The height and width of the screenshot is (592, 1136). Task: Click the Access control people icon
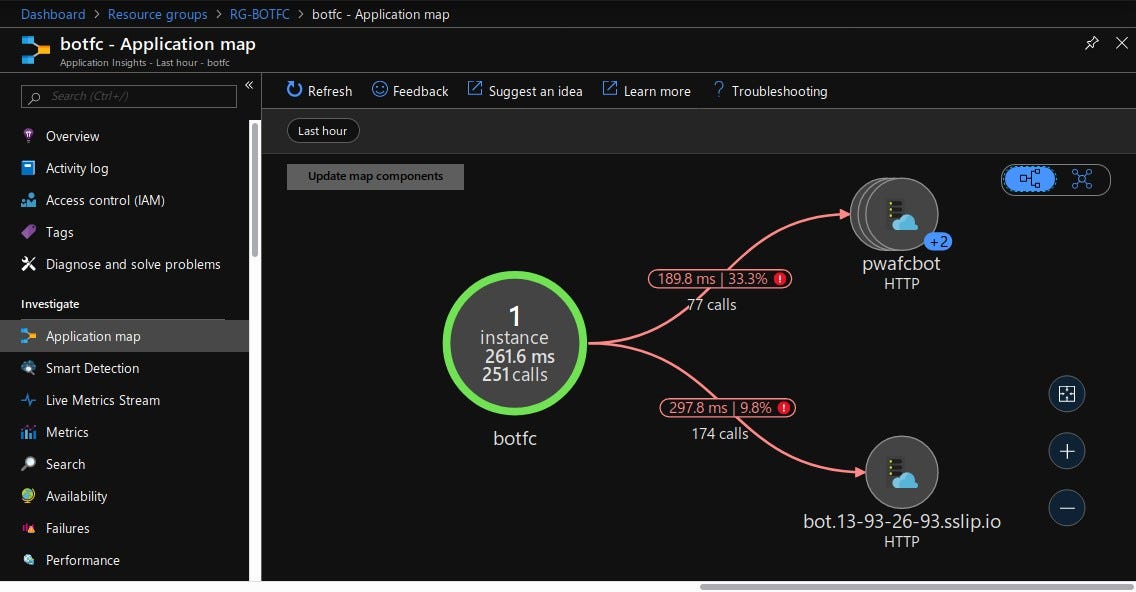[x=28, y=200]
